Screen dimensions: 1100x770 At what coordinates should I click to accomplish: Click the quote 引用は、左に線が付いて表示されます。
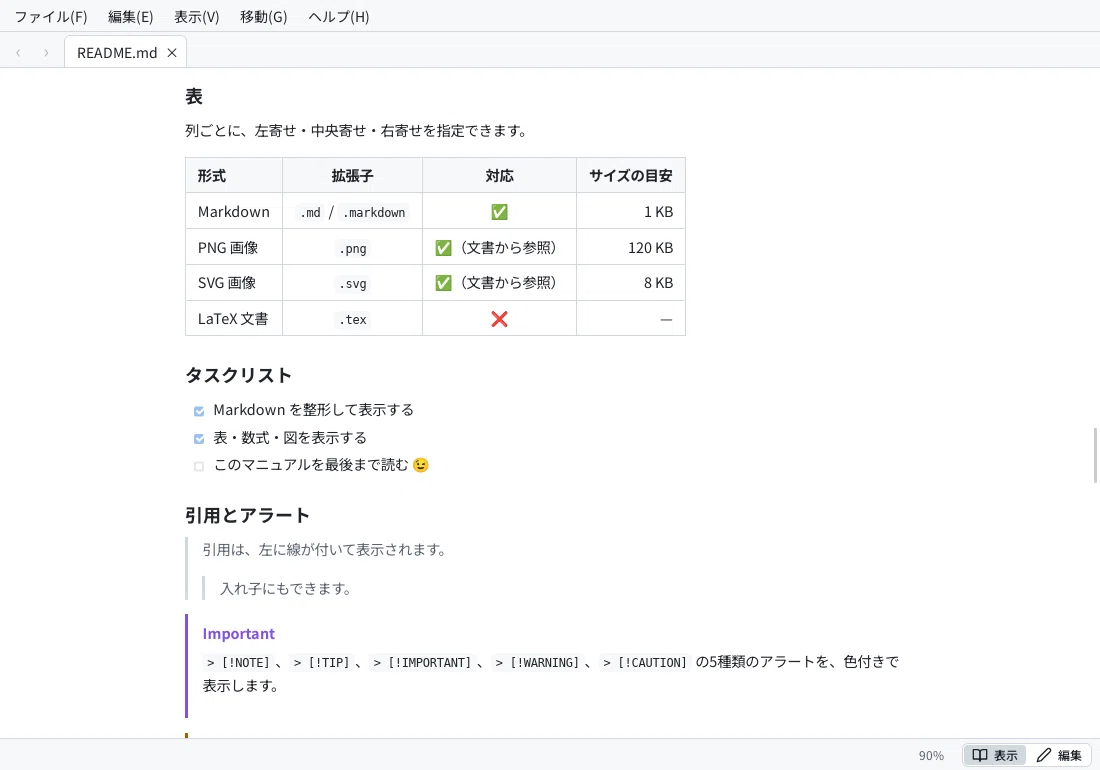point(326,550)
